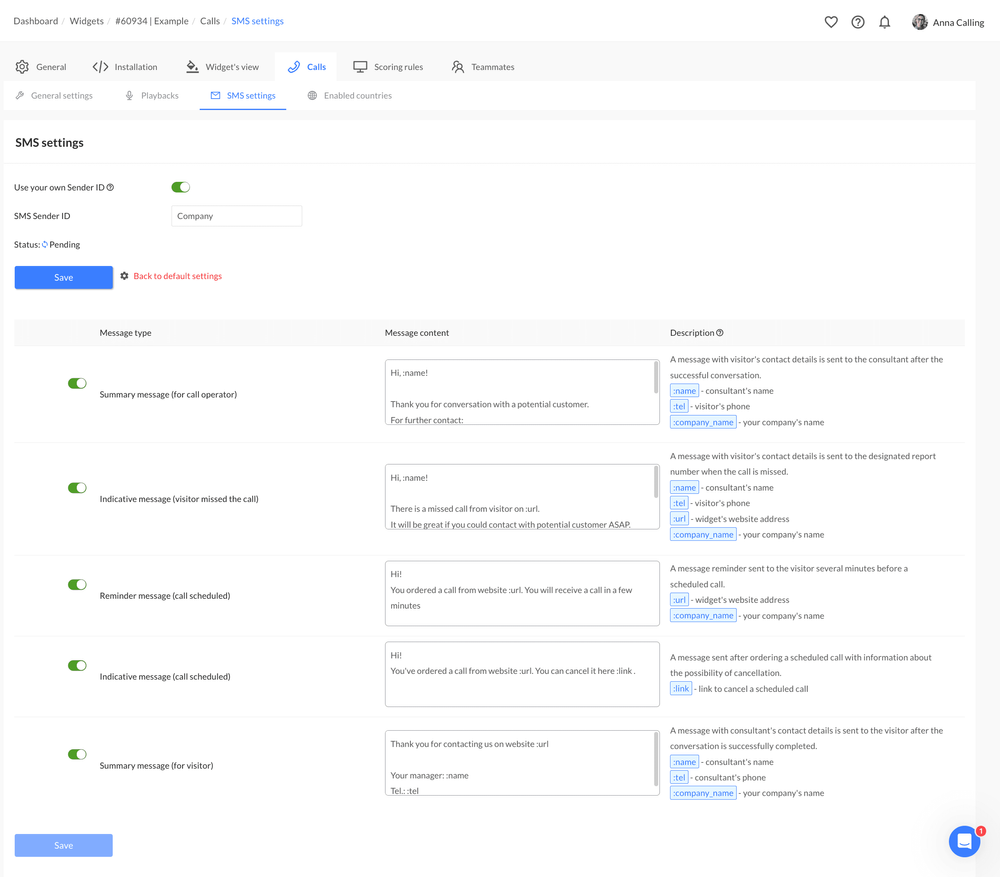Click the Playbacks microphone icon
The height and width of the screenshot is (877, 1000).
click(x=128, y=95)
